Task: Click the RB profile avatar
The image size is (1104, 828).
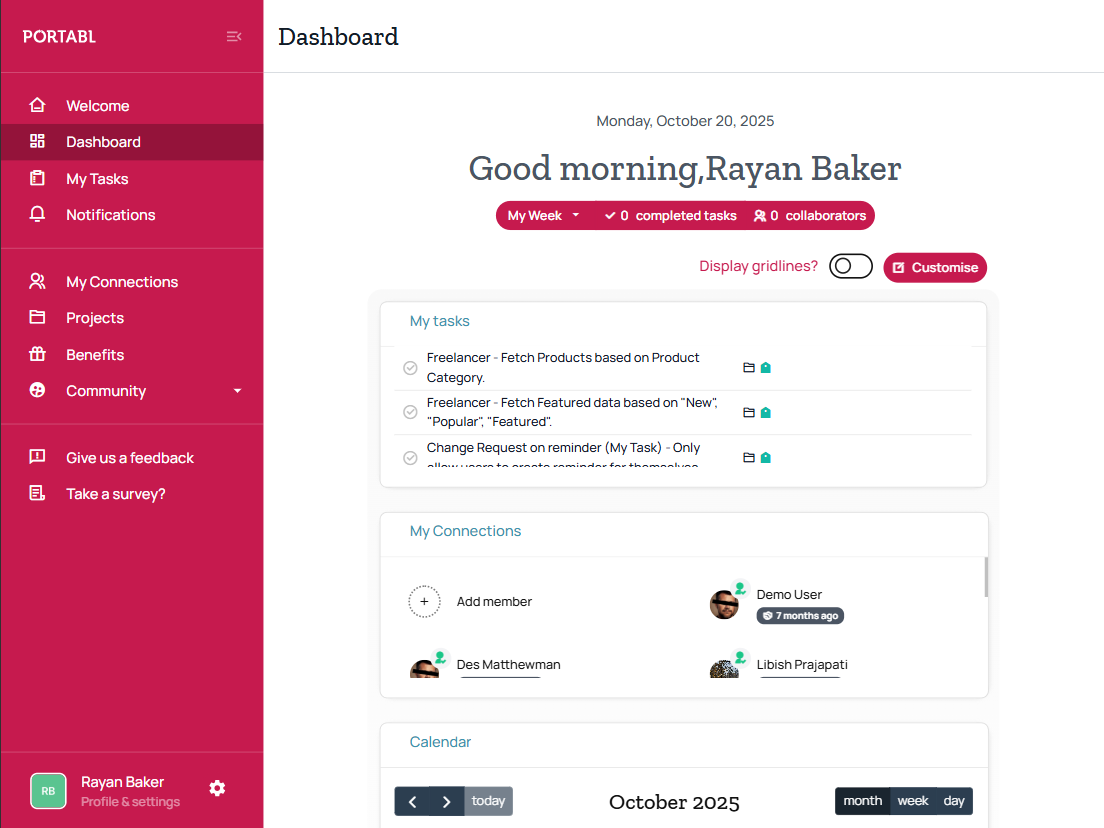Action: click(x=48, y=790)
